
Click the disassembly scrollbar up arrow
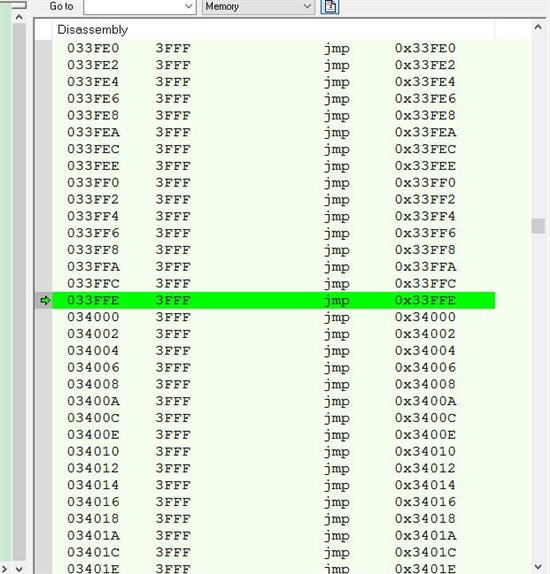tap(538, 27)
